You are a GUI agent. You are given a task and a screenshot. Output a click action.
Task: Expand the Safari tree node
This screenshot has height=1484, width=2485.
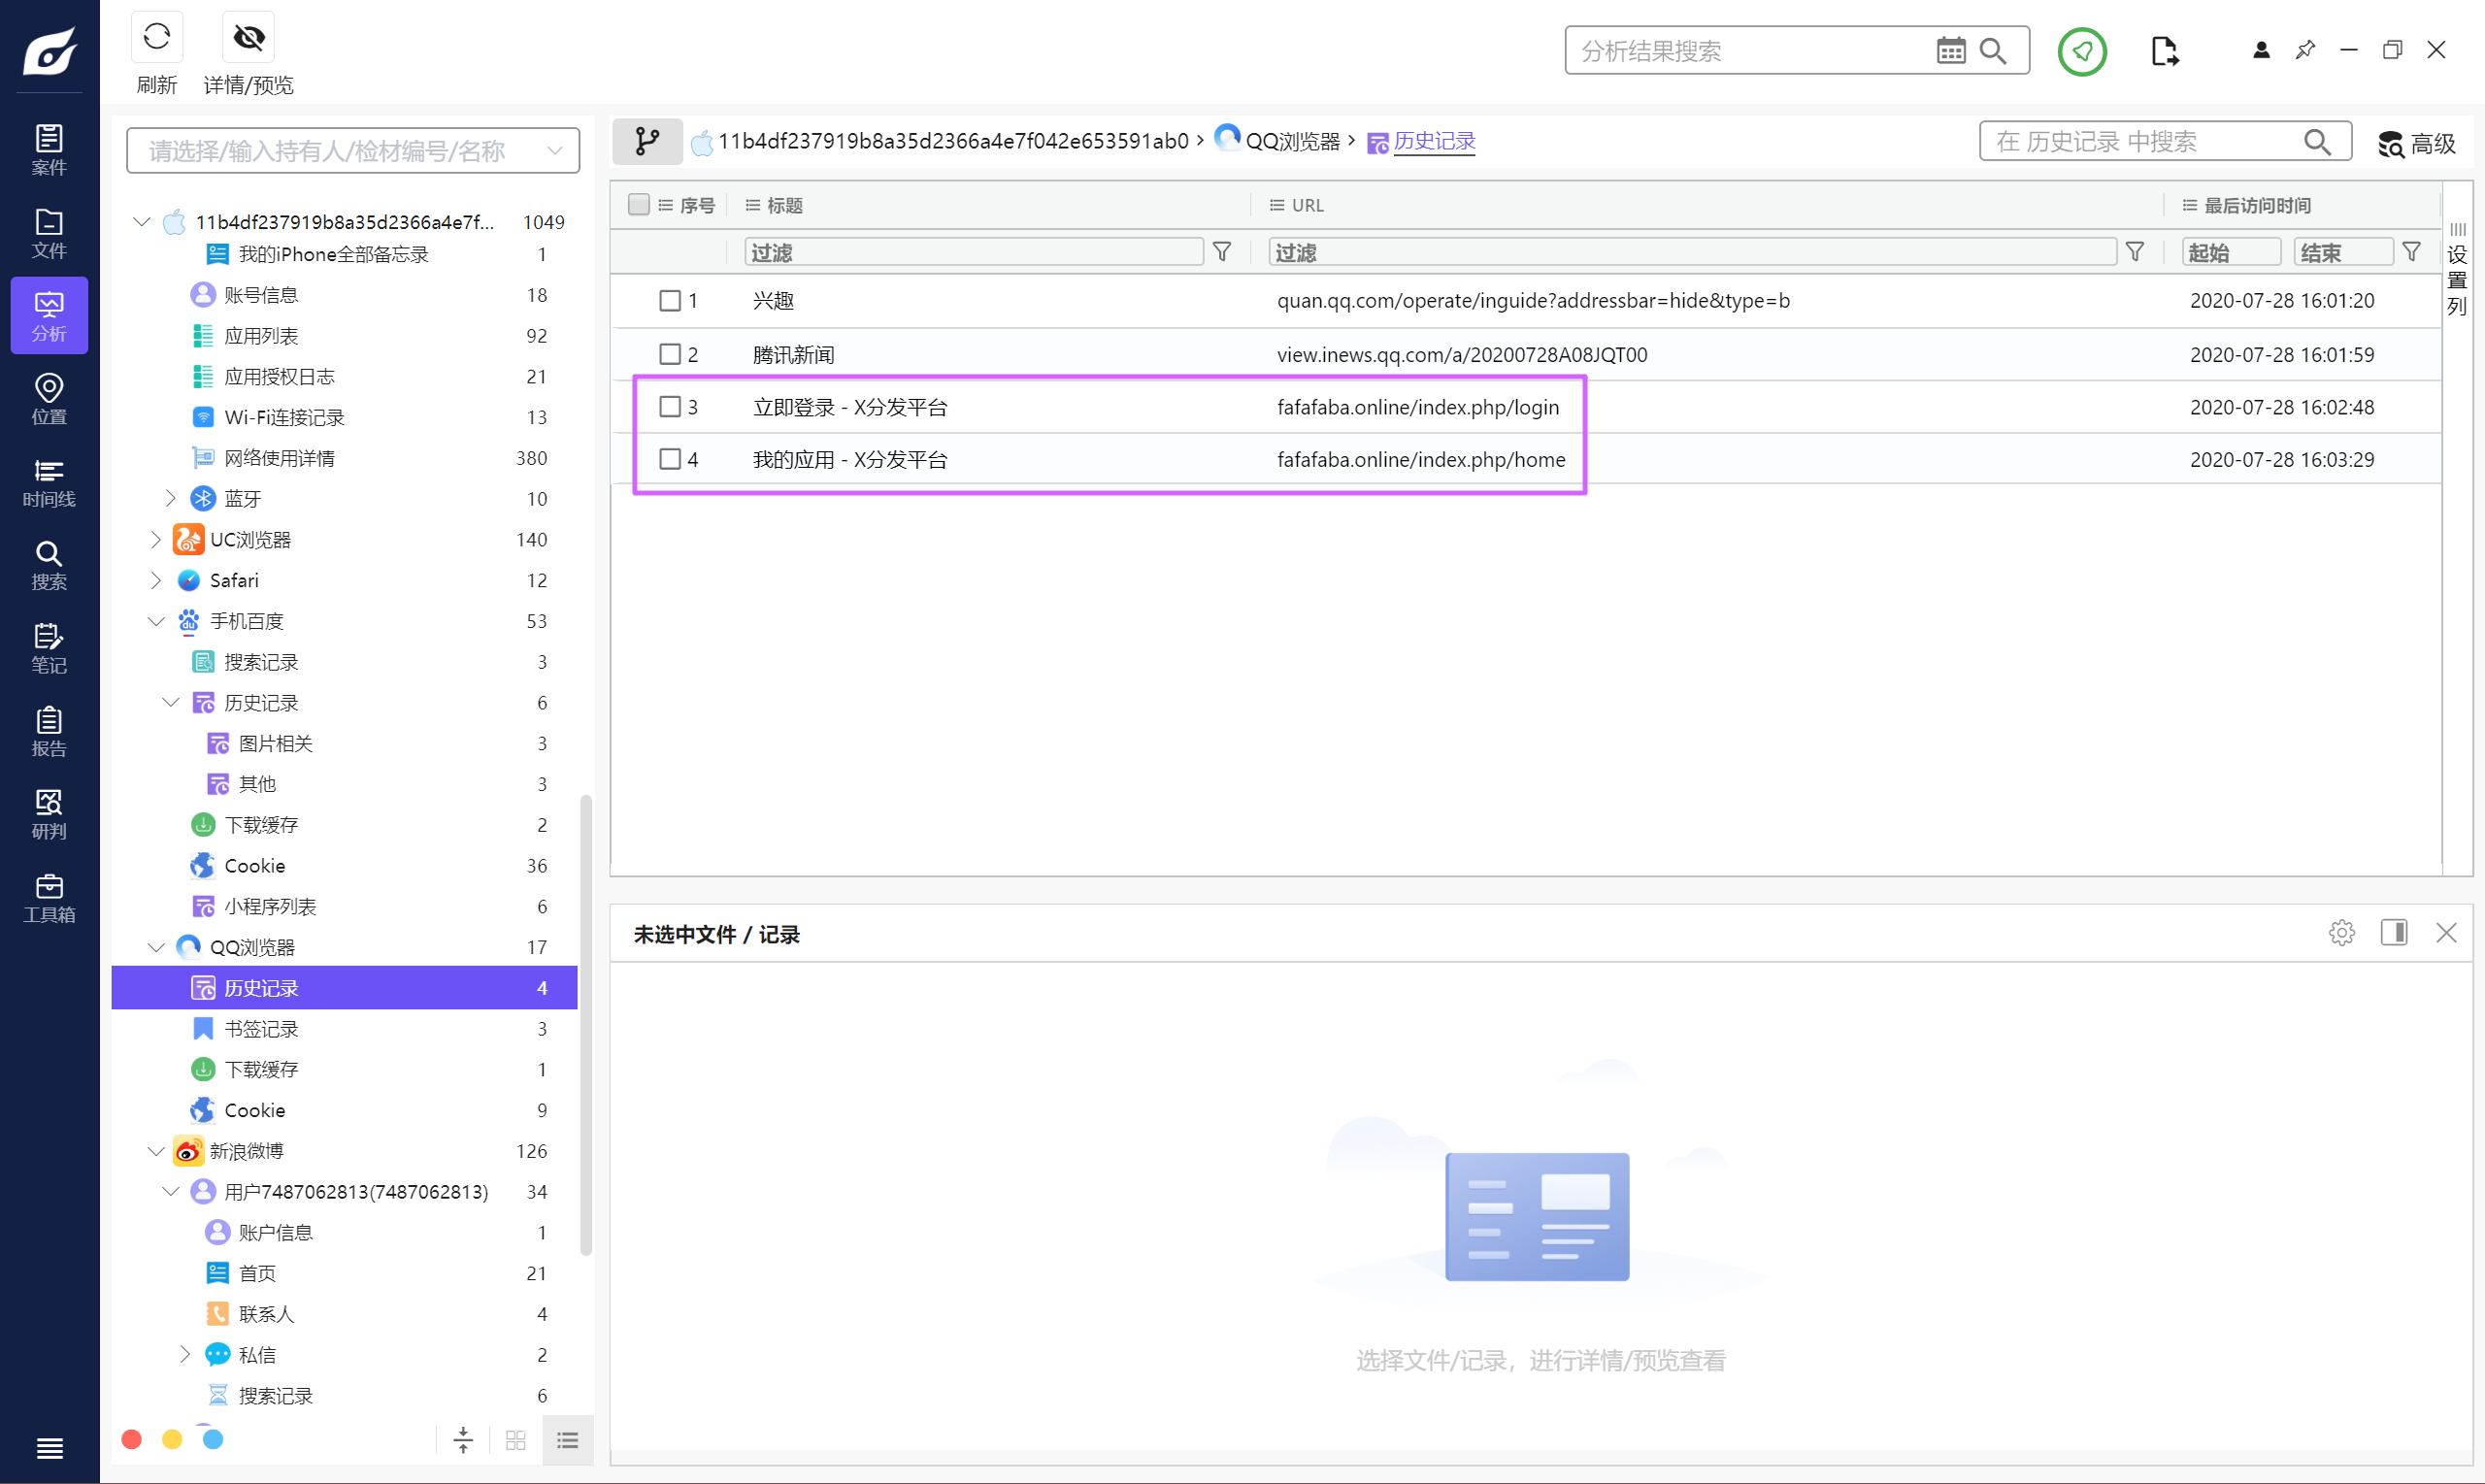[155, 580]
